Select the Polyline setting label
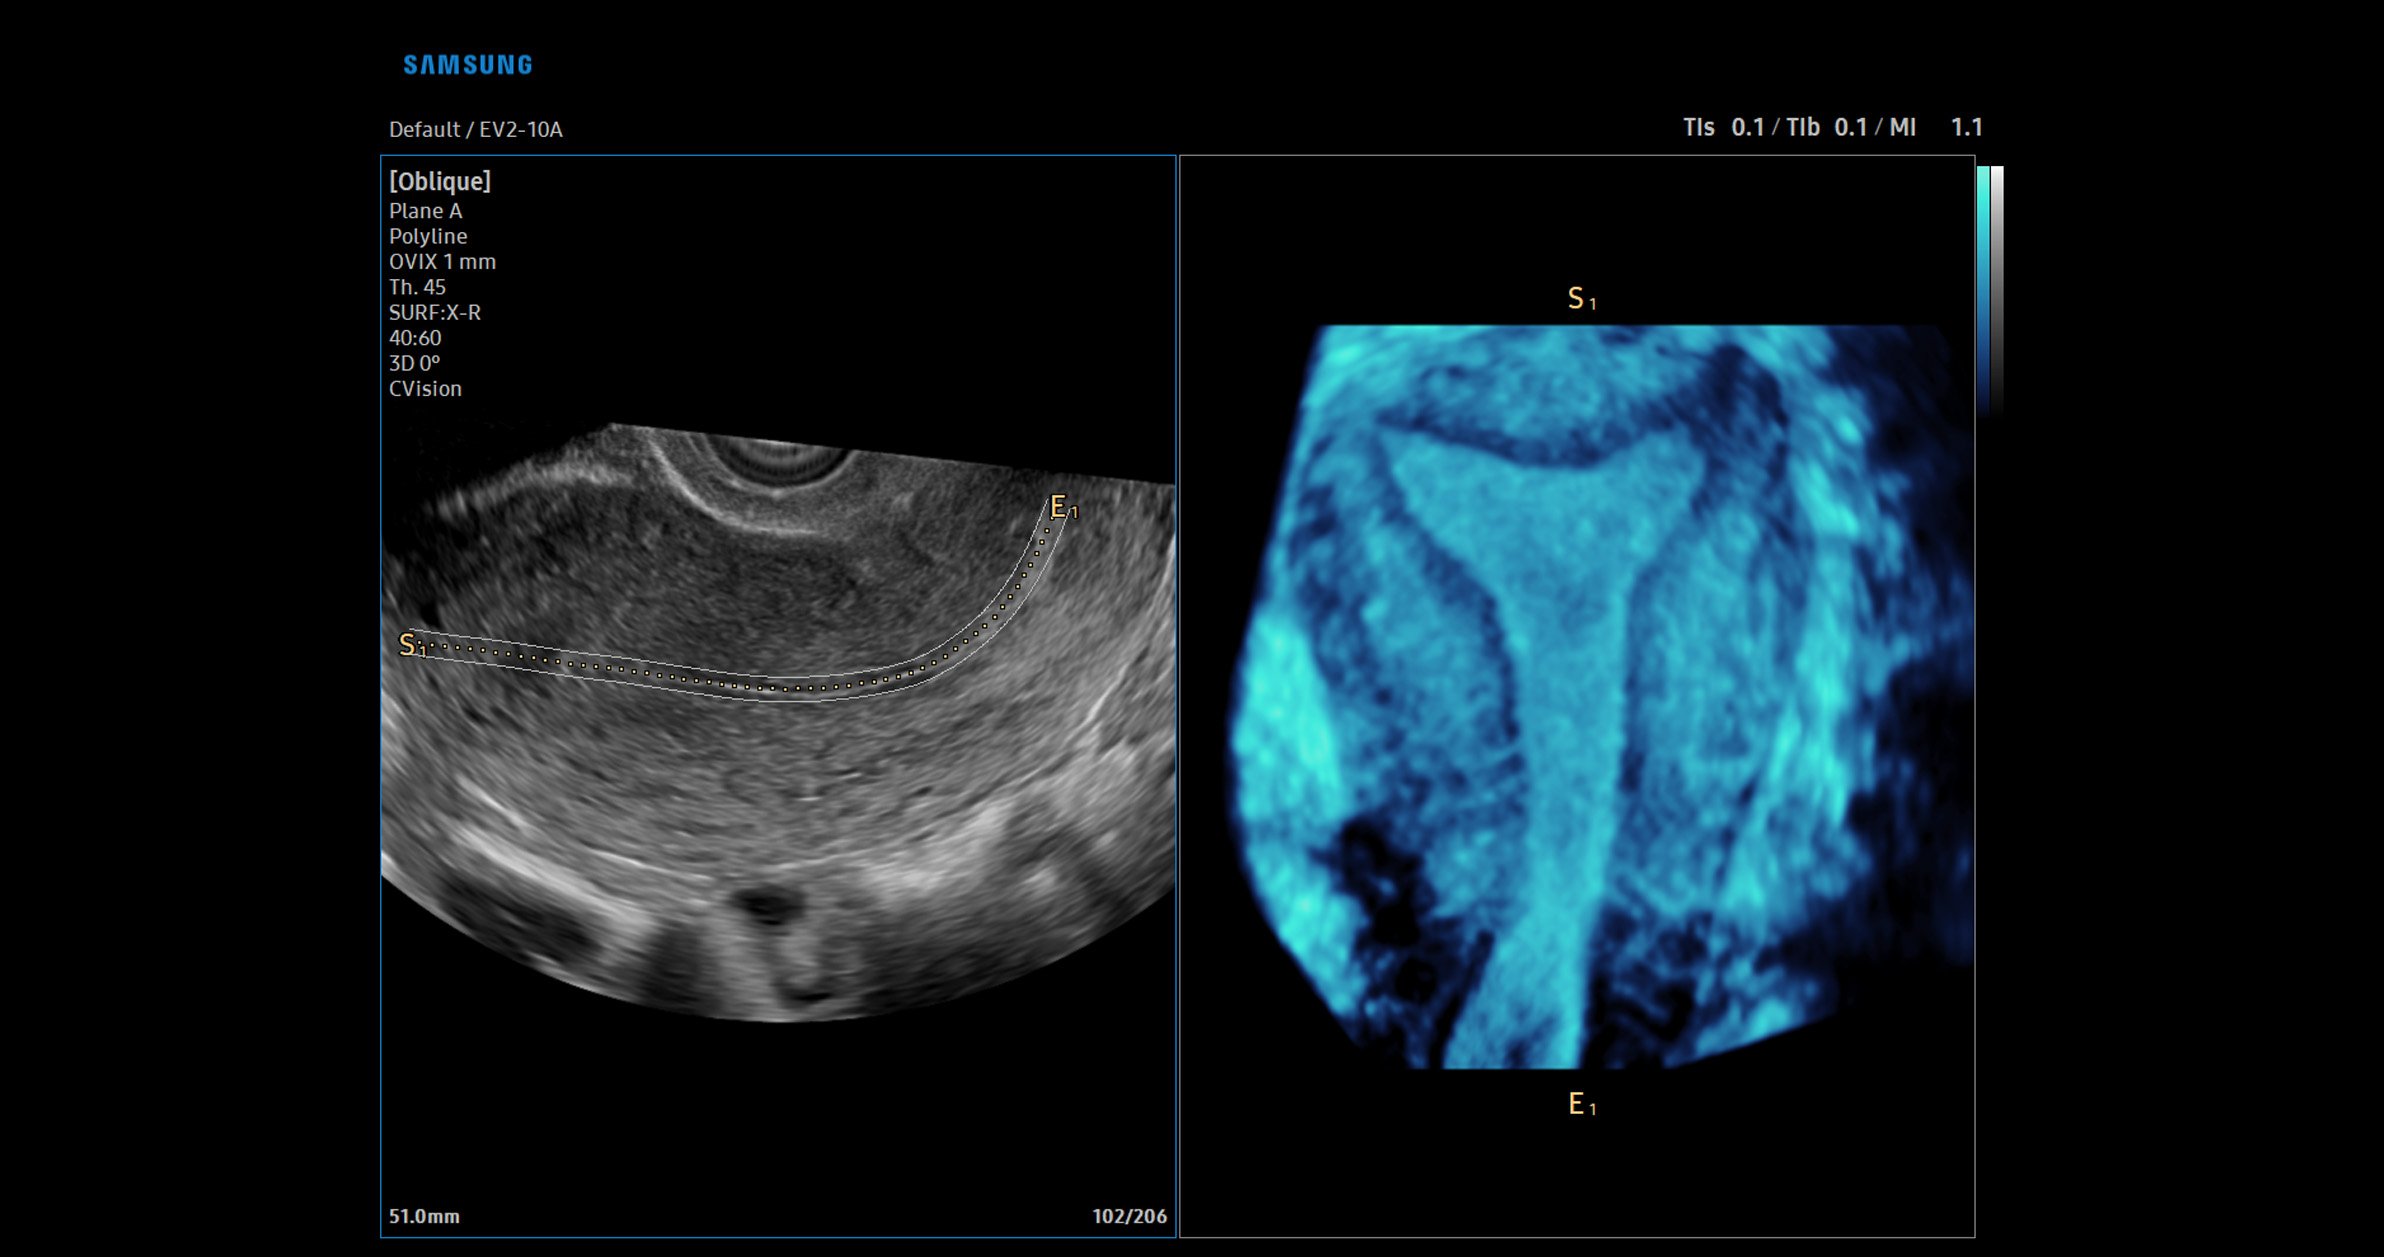The width and height of the screenshot is (2384, 1257). pos(428,236)
